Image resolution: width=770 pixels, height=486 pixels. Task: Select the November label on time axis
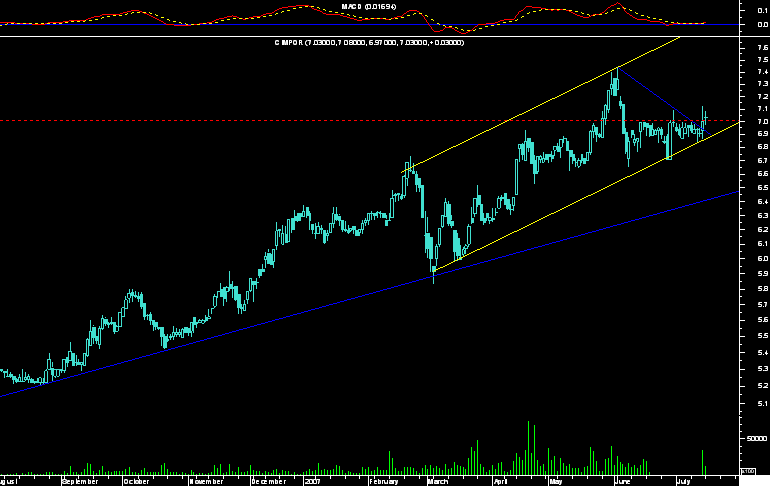(x=207, y=482)
